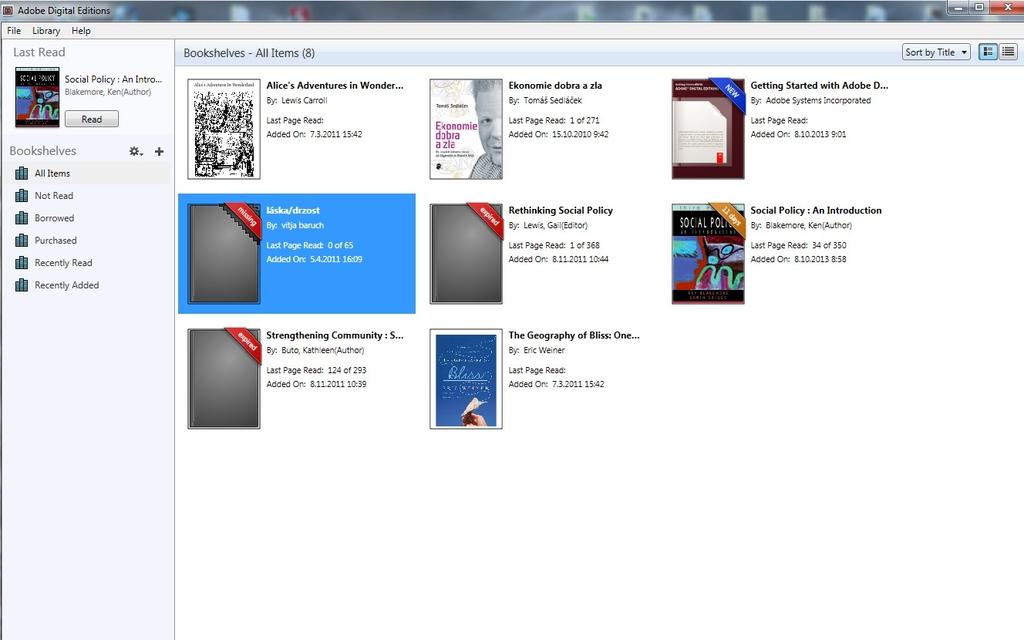Screen dimensions: 1024x640
Task: Click the Not Read bookshelf label
Action: coord(54,195)
